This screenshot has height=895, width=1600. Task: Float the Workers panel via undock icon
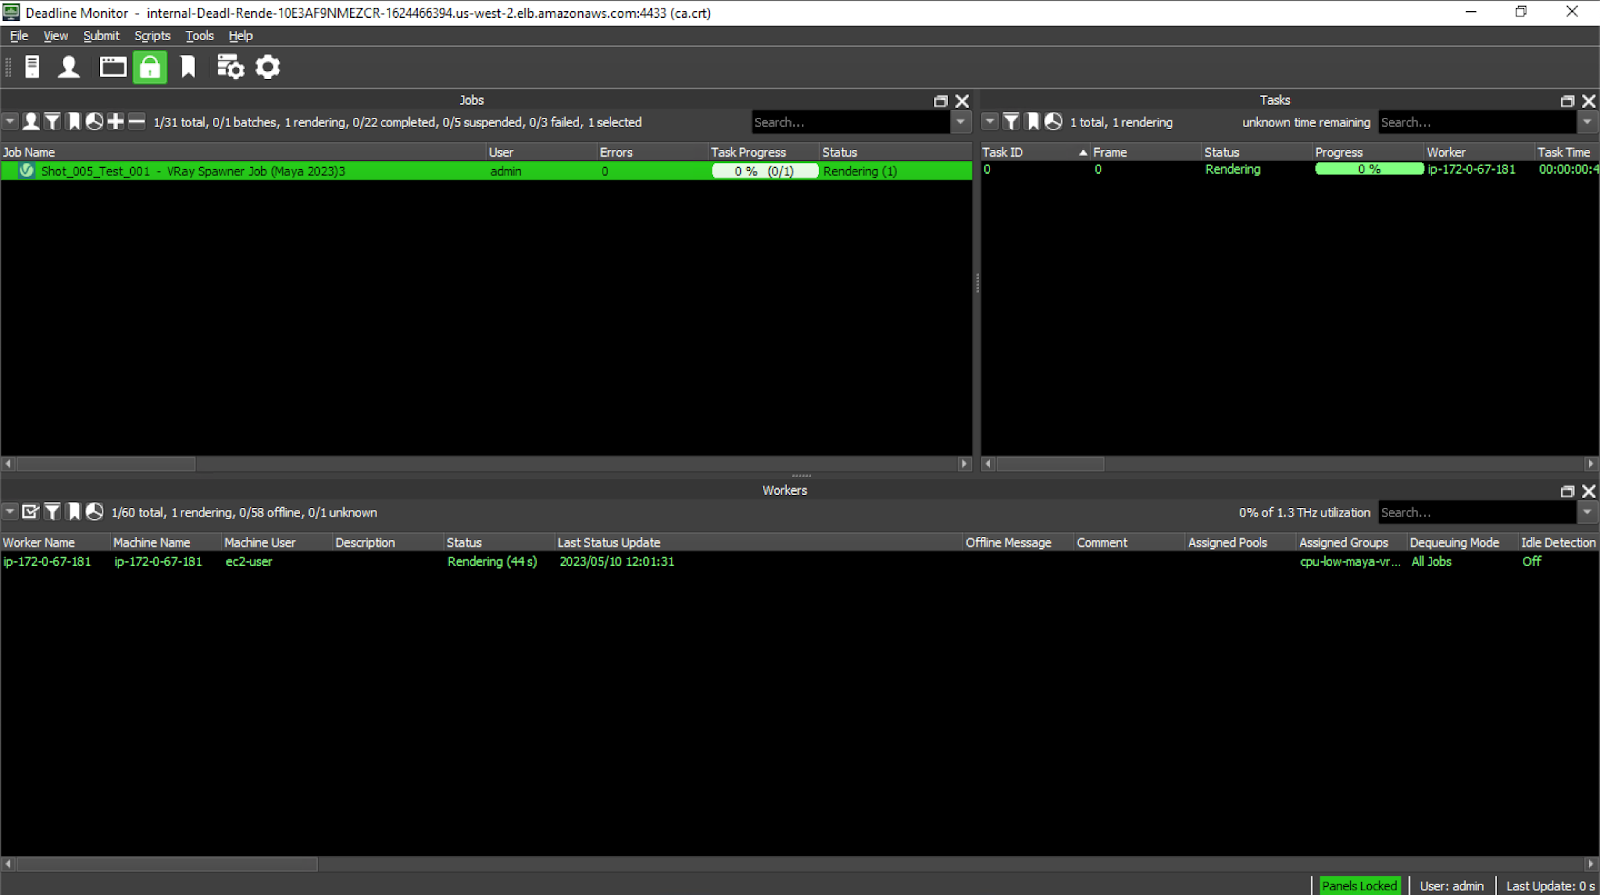1567,491
